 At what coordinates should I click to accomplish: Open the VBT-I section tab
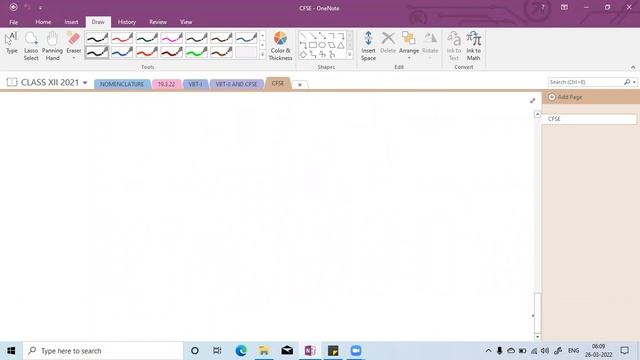(x=196, y=84)
